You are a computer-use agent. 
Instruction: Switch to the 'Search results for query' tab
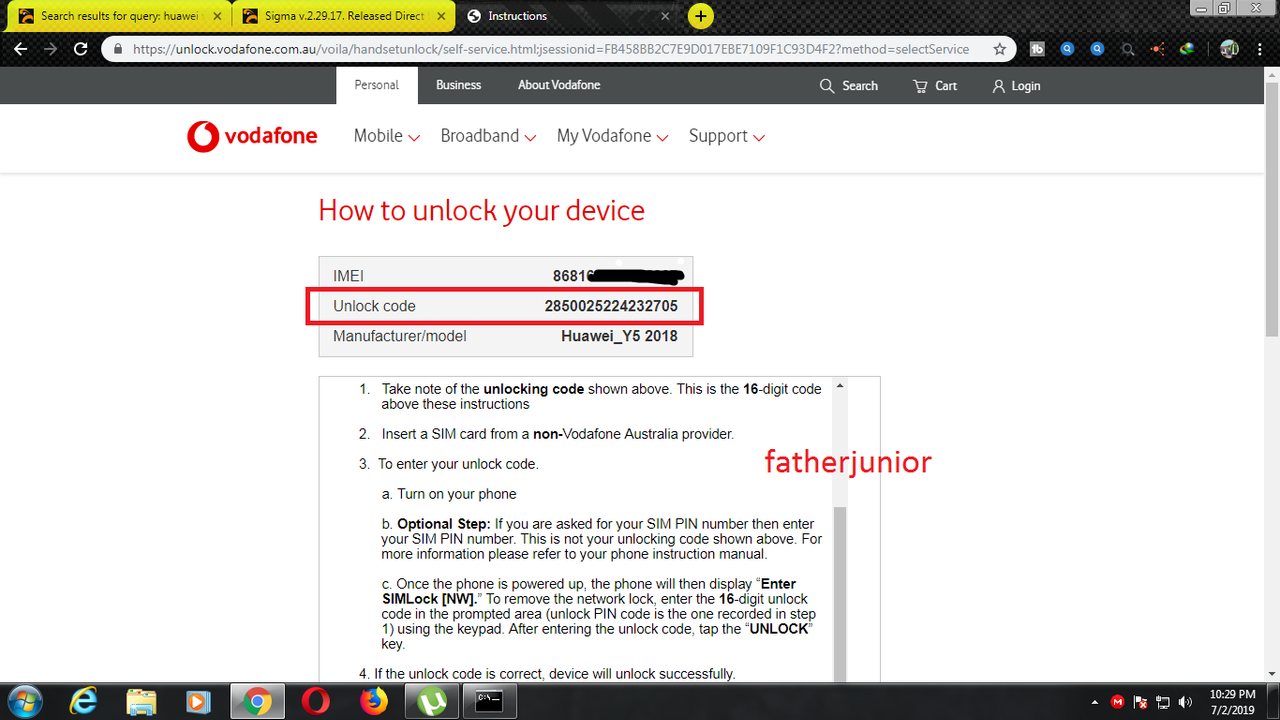[118, 16]
